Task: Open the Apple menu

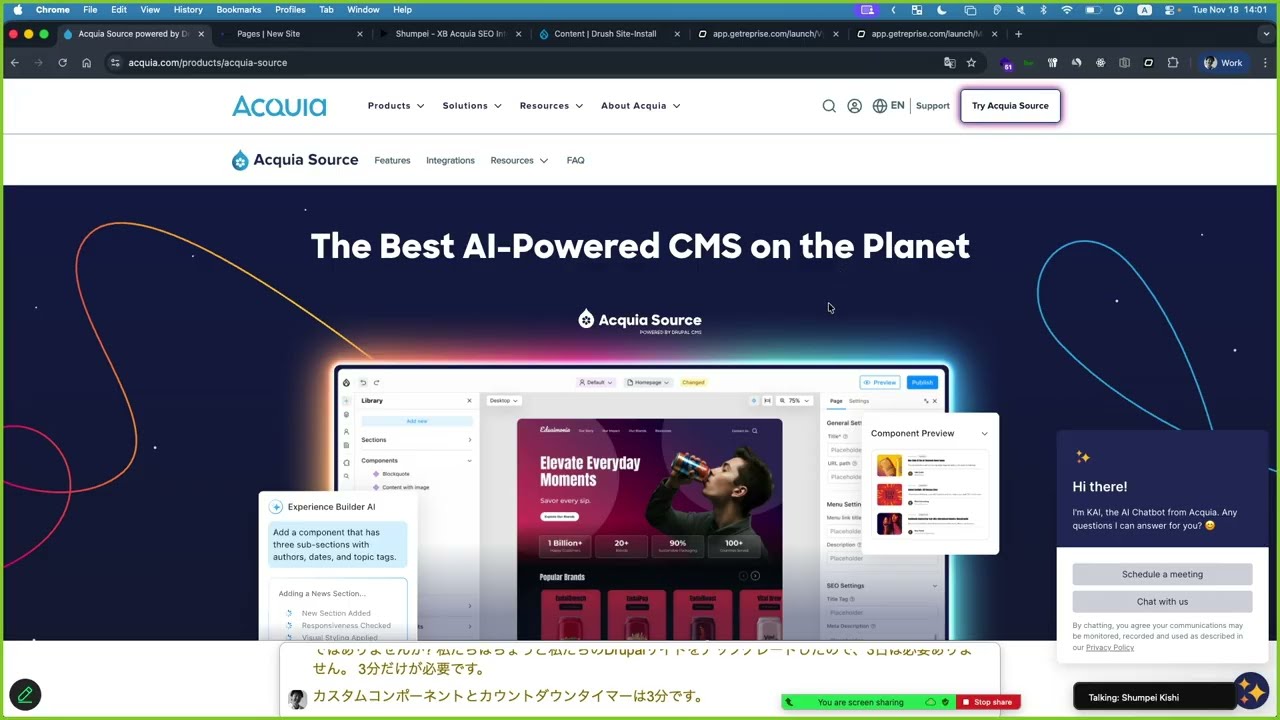Action: pyautogui.click(x=17, y=9)
